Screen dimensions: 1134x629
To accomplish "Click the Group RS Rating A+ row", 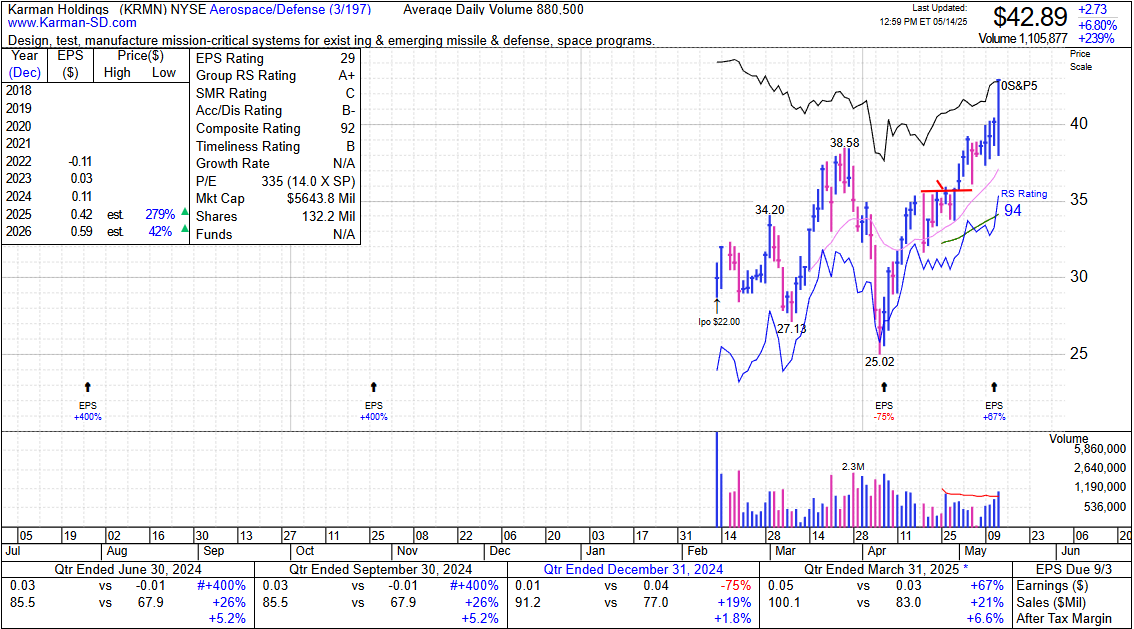I will click(x=275, y=76).
